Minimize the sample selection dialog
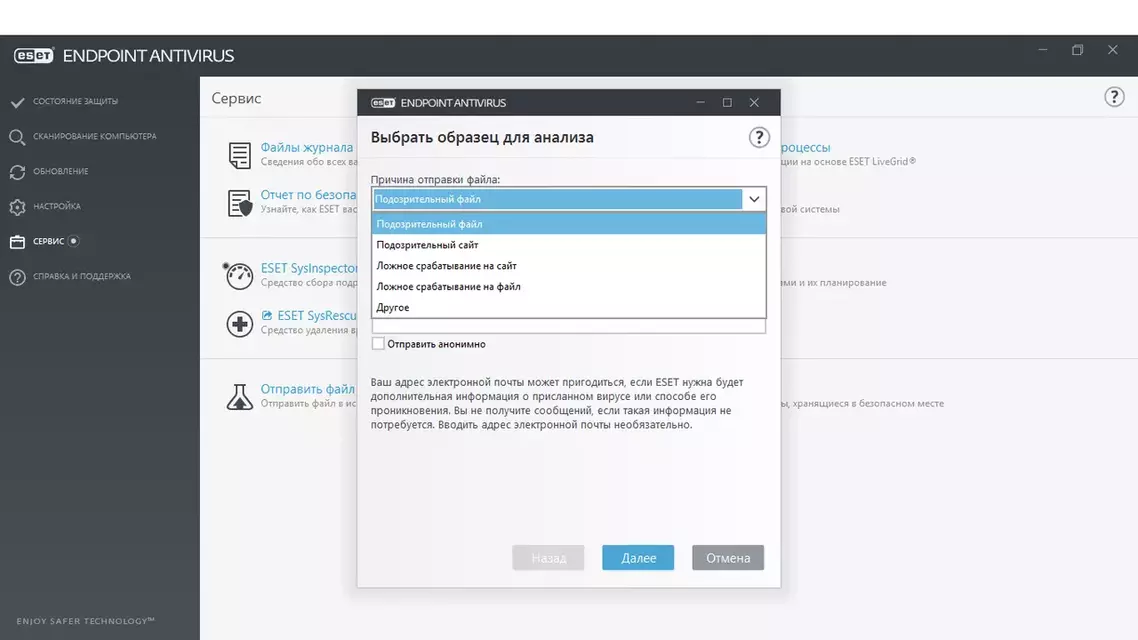The width and height of the screenshot is (1138, 640). pos(700,102)
